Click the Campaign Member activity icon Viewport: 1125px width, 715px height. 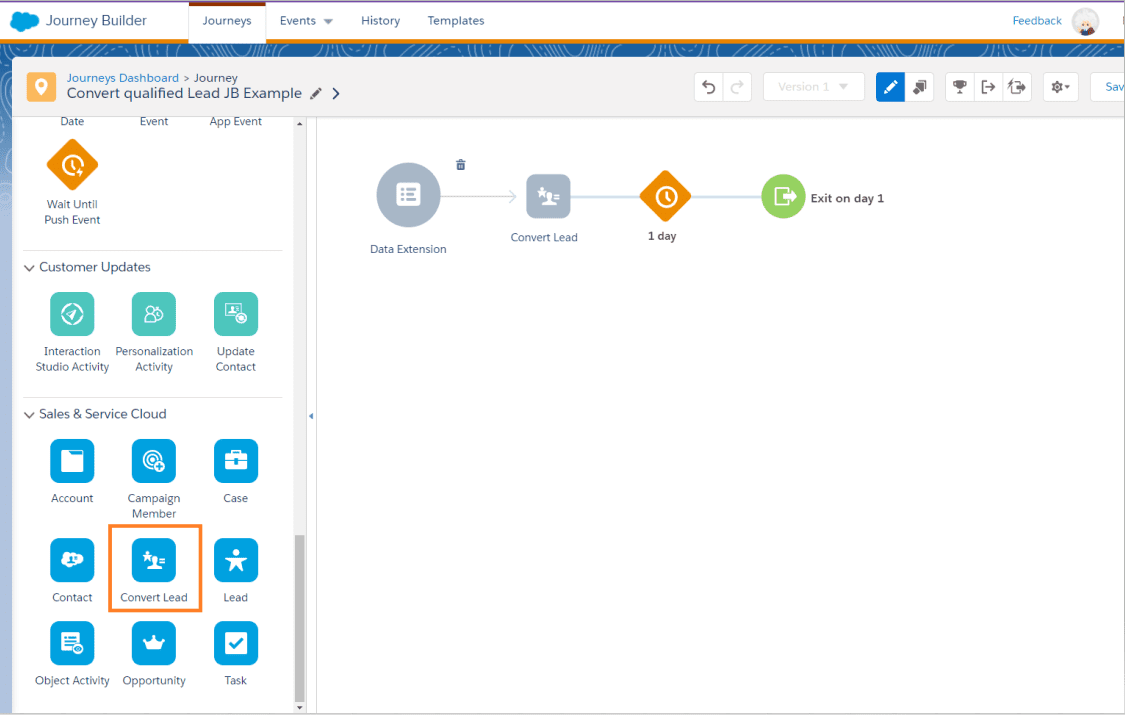pyautogui.click(x=154, y=461)
